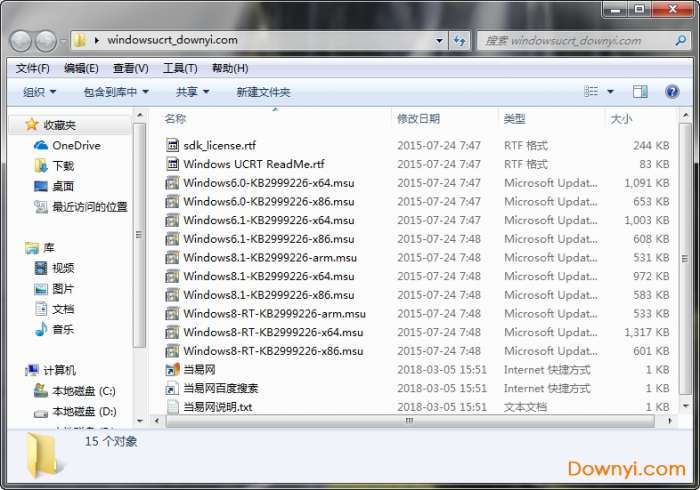Click the search magnifier icon
The height and width of the screenshot is (490, 700).
[680, 41]
